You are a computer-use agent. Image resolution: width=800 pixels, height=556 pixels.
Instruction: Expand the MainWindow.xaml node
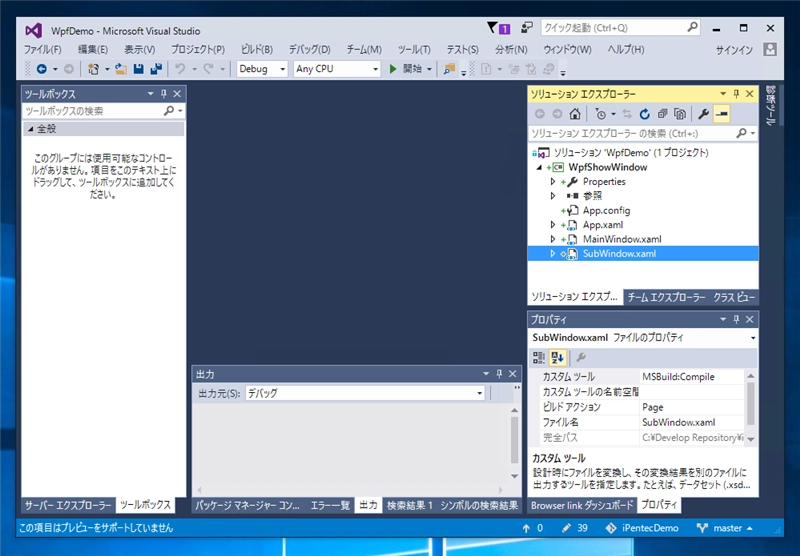[x=553, y=239]
